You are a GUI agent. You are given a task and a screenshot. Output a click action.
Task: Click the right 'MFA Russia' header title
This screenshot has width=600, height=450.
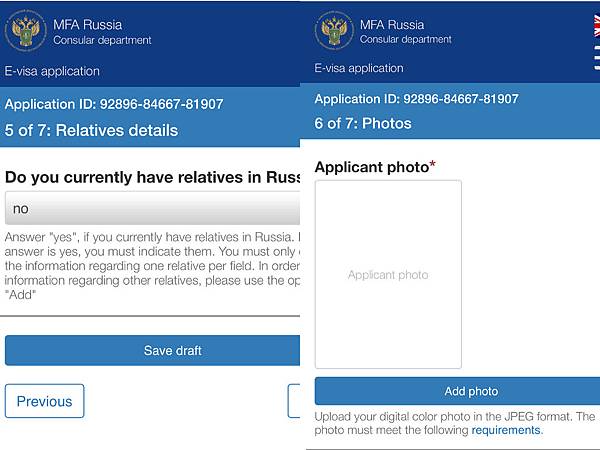tap(392, 25)
